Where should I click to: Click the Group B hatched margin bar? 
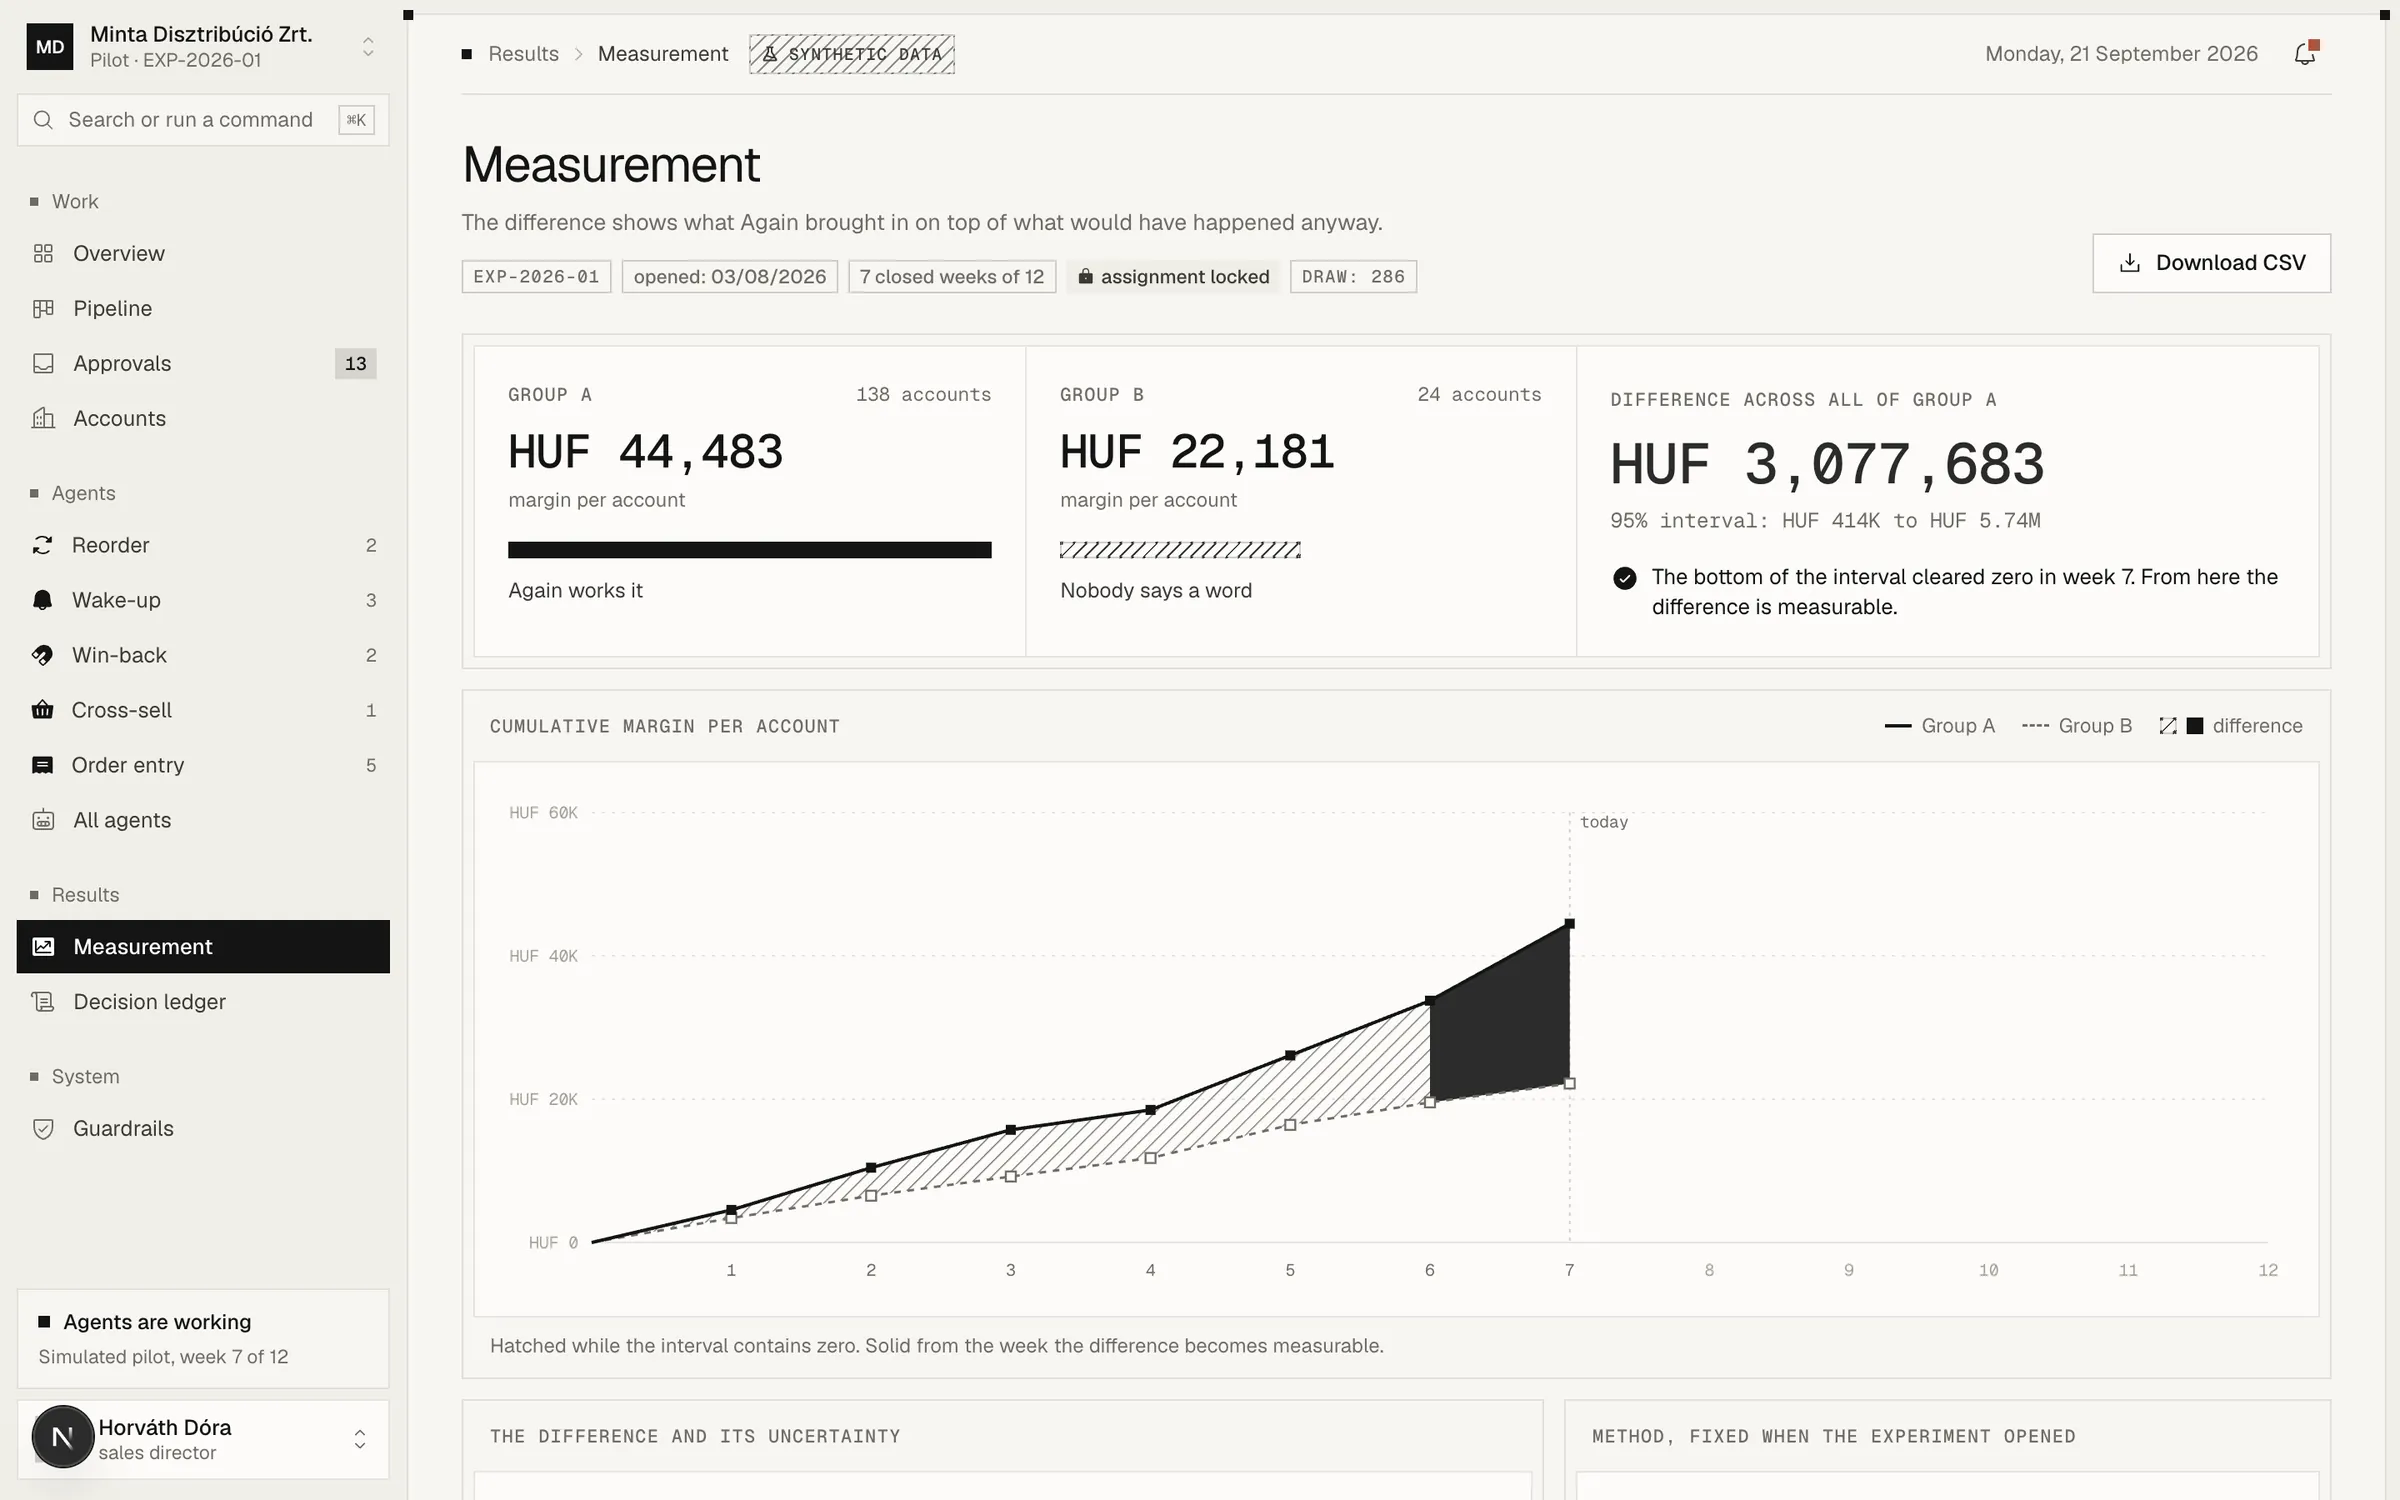[x=1180, y=550]
